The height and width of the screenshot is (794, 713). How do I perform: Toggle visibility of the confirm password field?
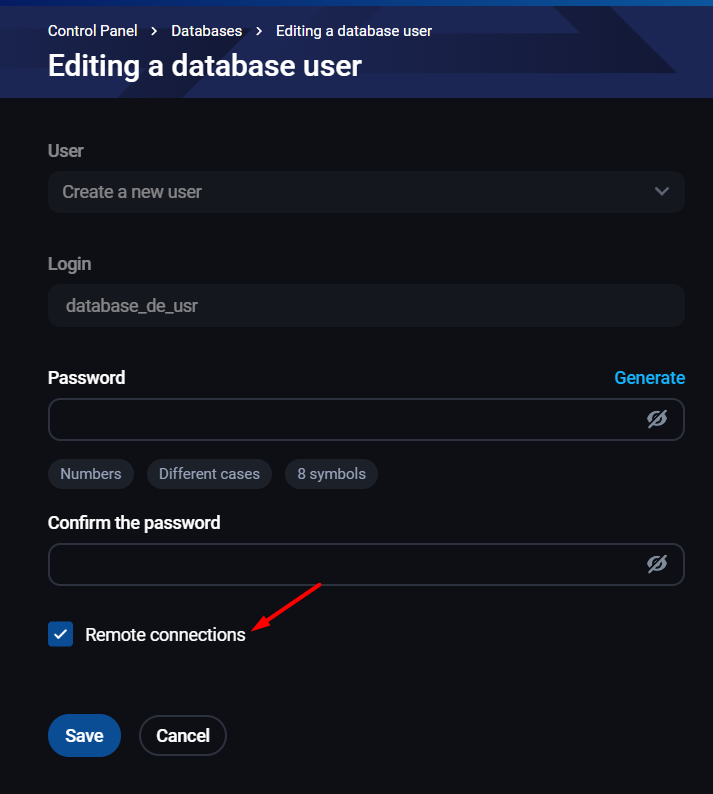point(657,564)
